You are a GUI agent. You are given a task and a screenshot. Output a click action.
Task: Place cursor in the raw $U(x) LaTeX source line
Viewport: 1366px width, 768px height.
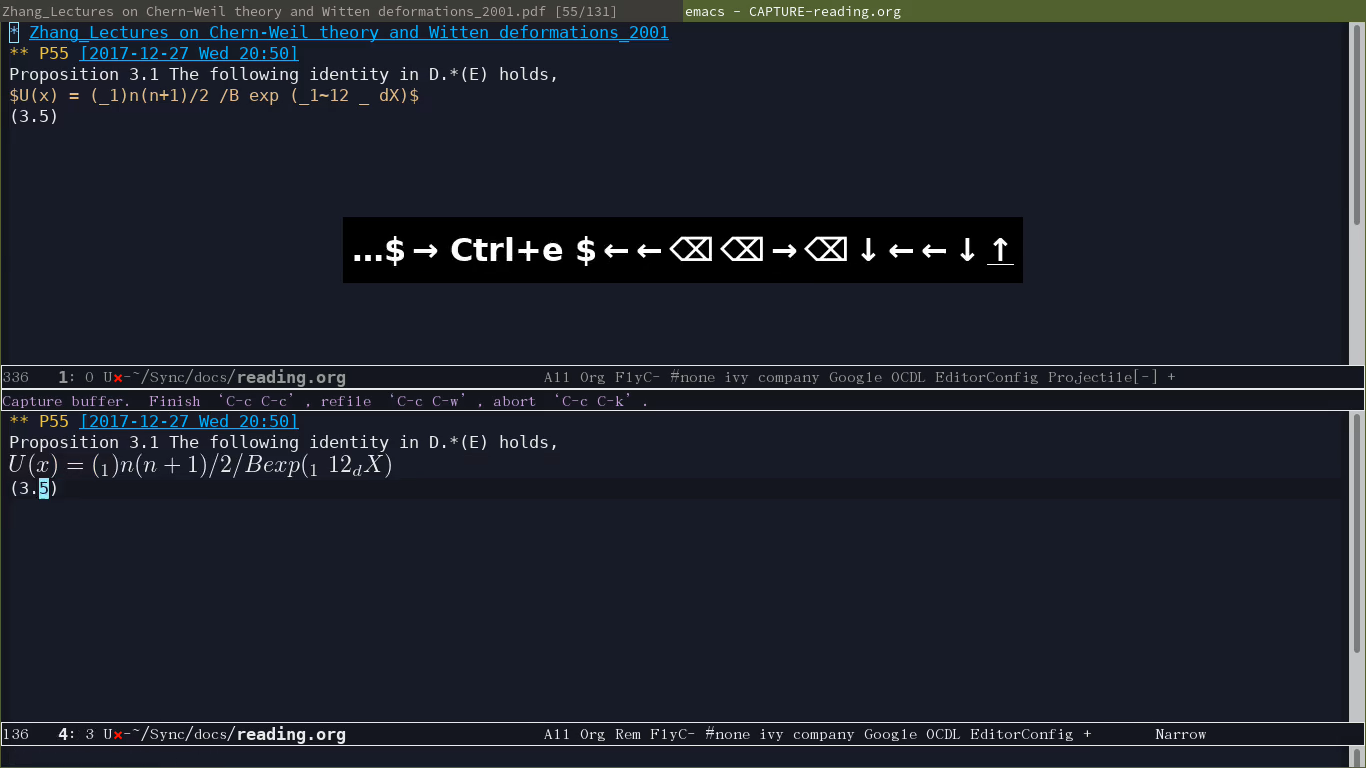tap(213, 96)
